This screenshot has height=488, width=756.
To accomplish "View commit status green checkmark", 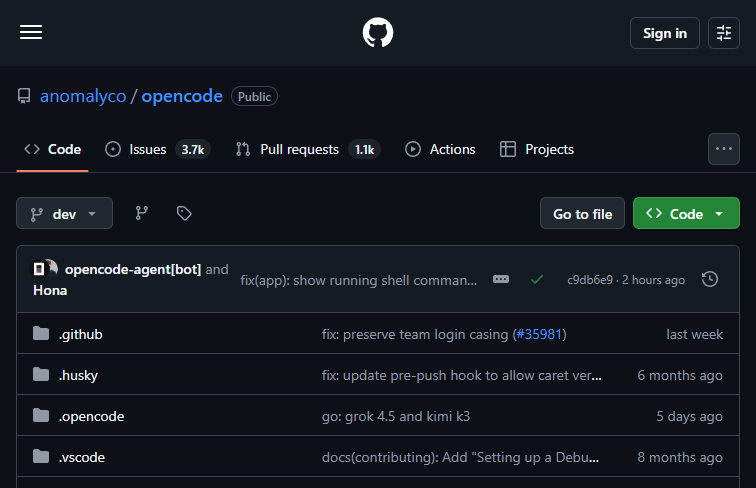I will 537,280.
